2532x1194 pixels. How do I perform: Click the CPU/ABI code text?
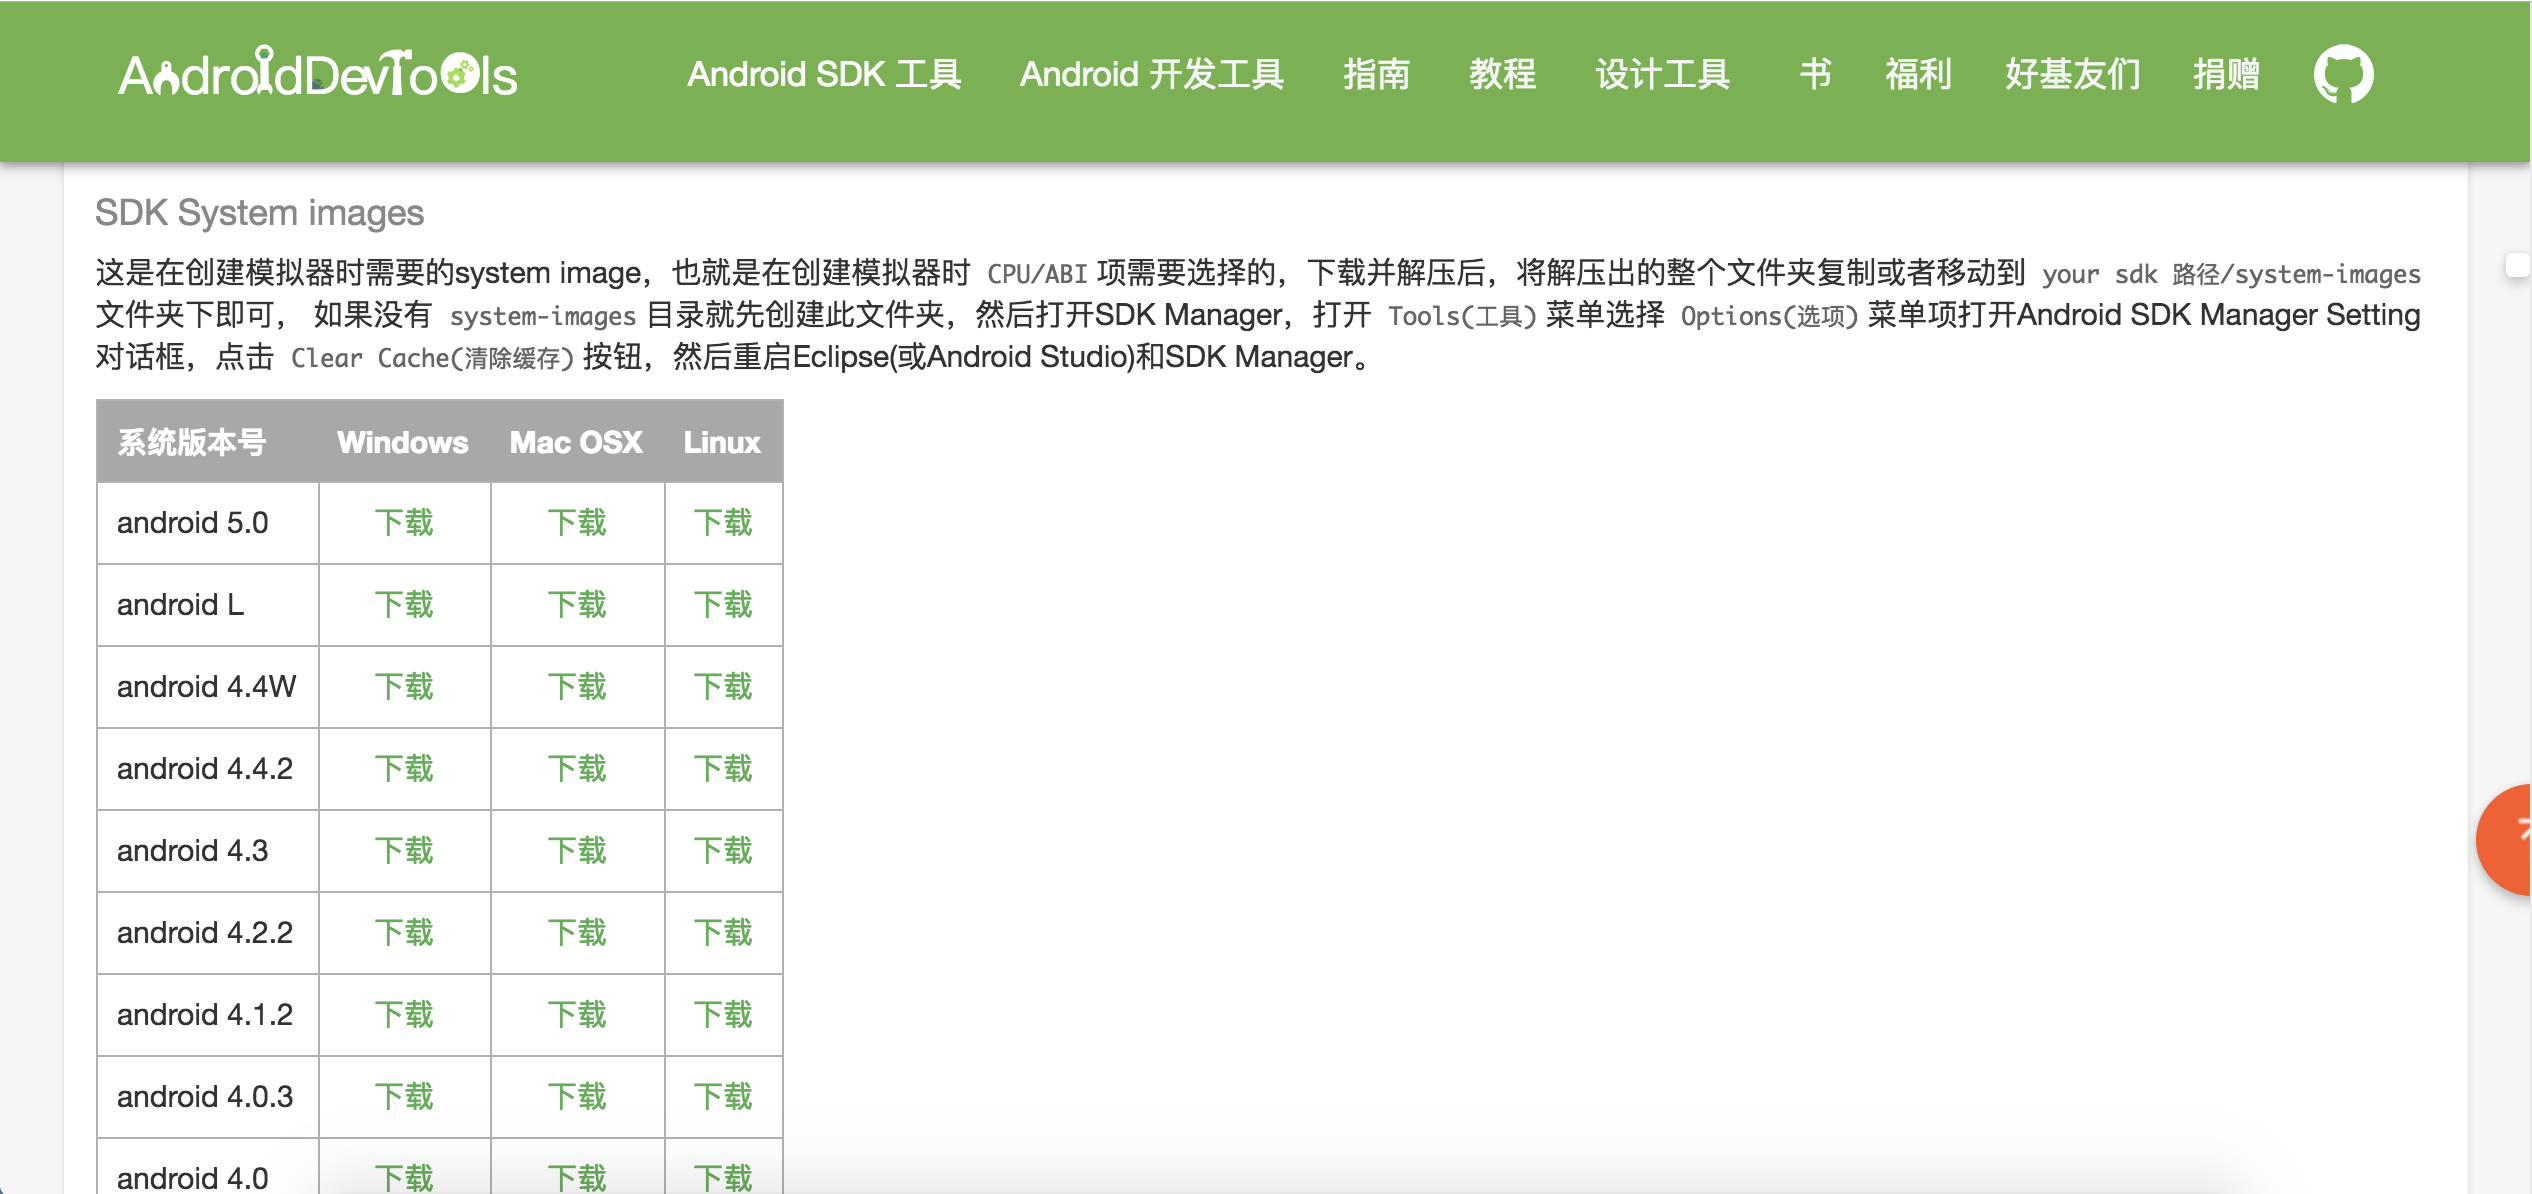(1037, 274)
